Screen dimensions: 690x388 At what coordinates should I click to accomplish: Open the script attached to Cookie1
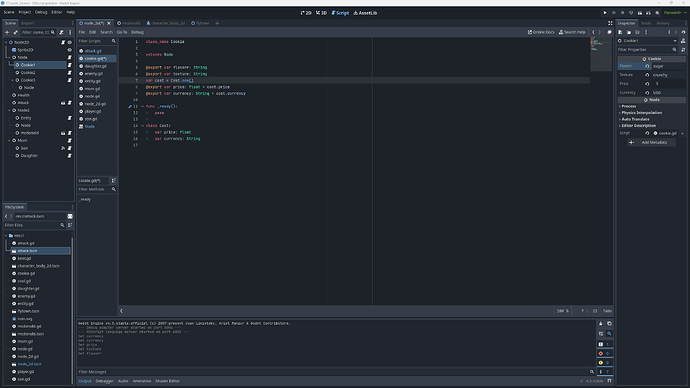point(70,65)
